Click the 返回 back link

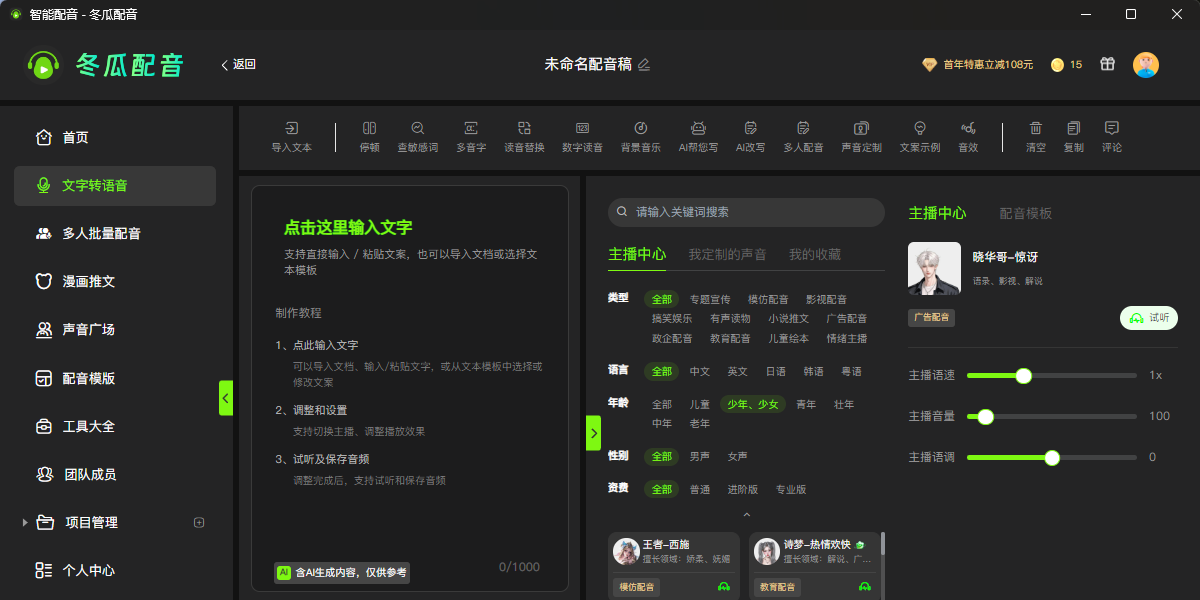(238, 64)
